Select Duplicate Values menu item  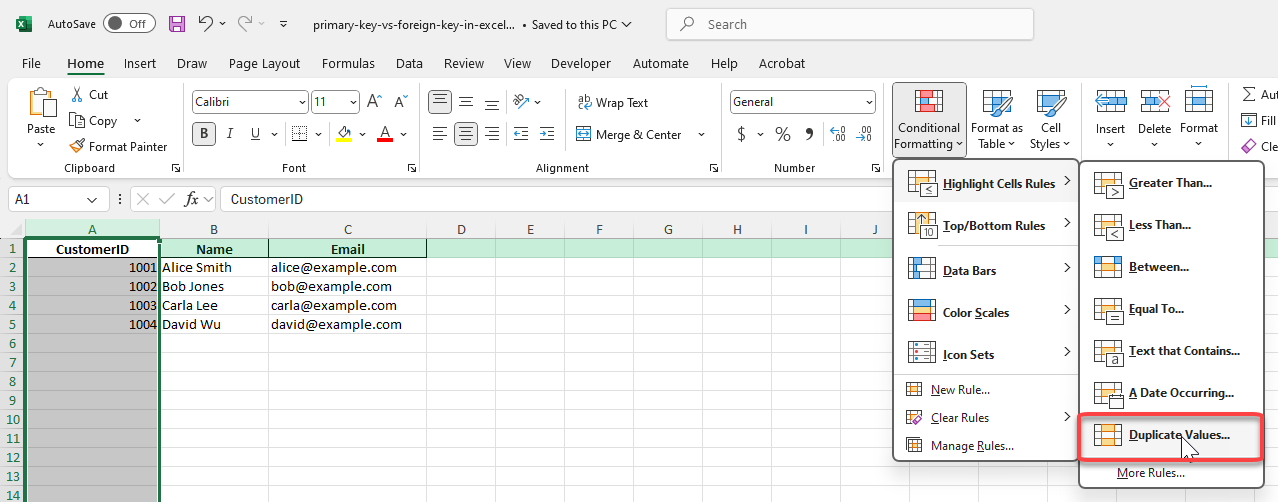tap(1171, 435)
